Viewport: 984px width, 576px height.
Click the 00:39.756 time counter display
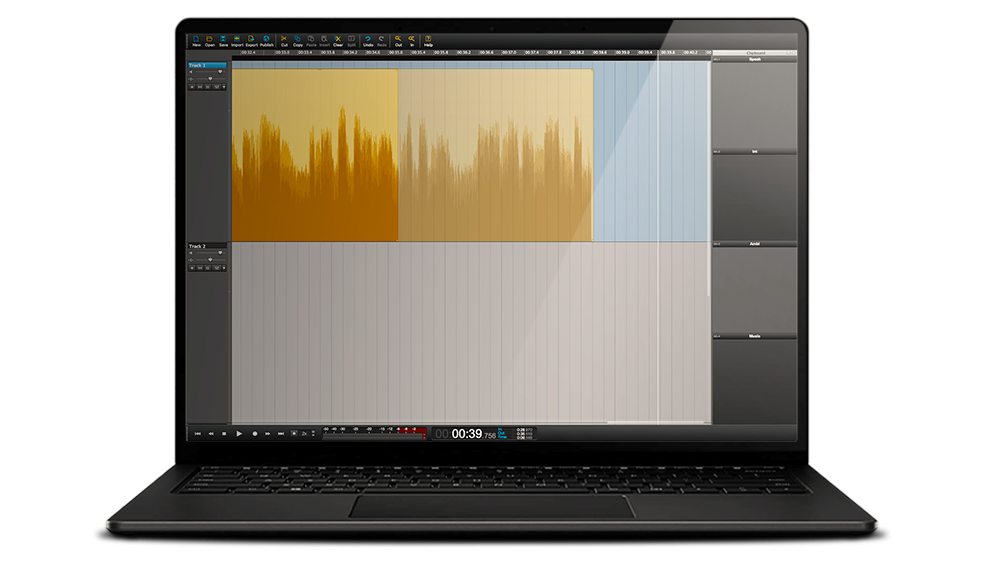click(x=465, y=434)
